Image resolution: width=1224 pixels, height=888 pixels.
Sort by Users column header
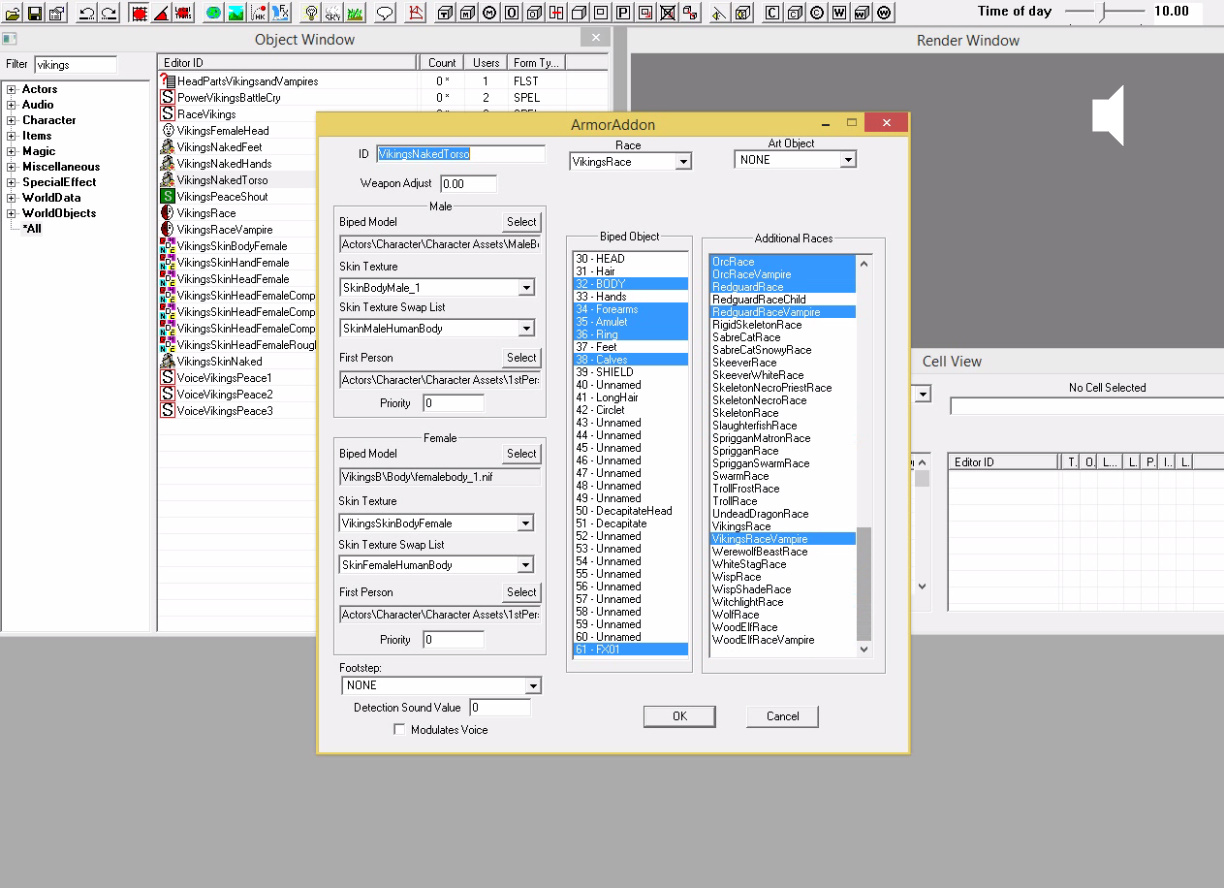486,63
